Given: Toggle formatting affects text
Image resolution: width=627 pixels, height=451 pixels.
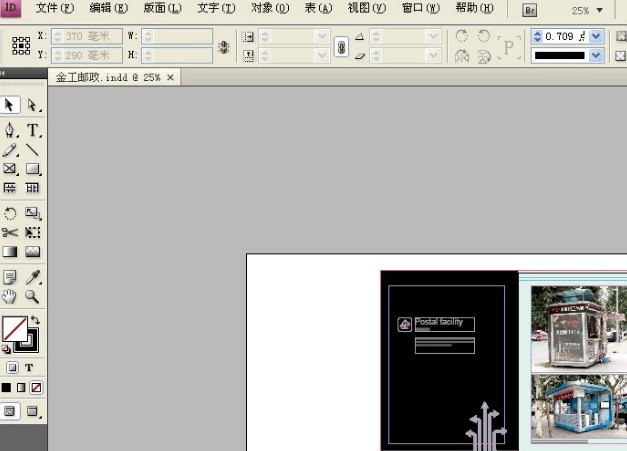Looking at the screenshot, I should coord(29,367).
